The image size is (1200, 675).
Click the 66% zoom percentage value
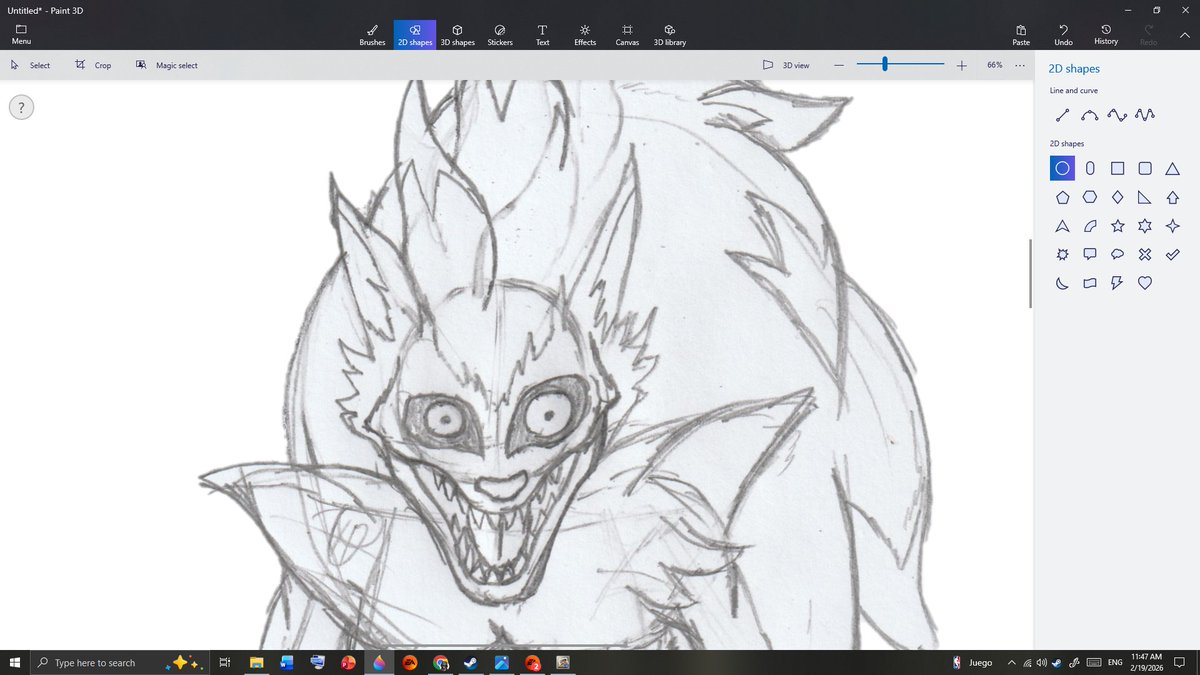coord(994,65)
